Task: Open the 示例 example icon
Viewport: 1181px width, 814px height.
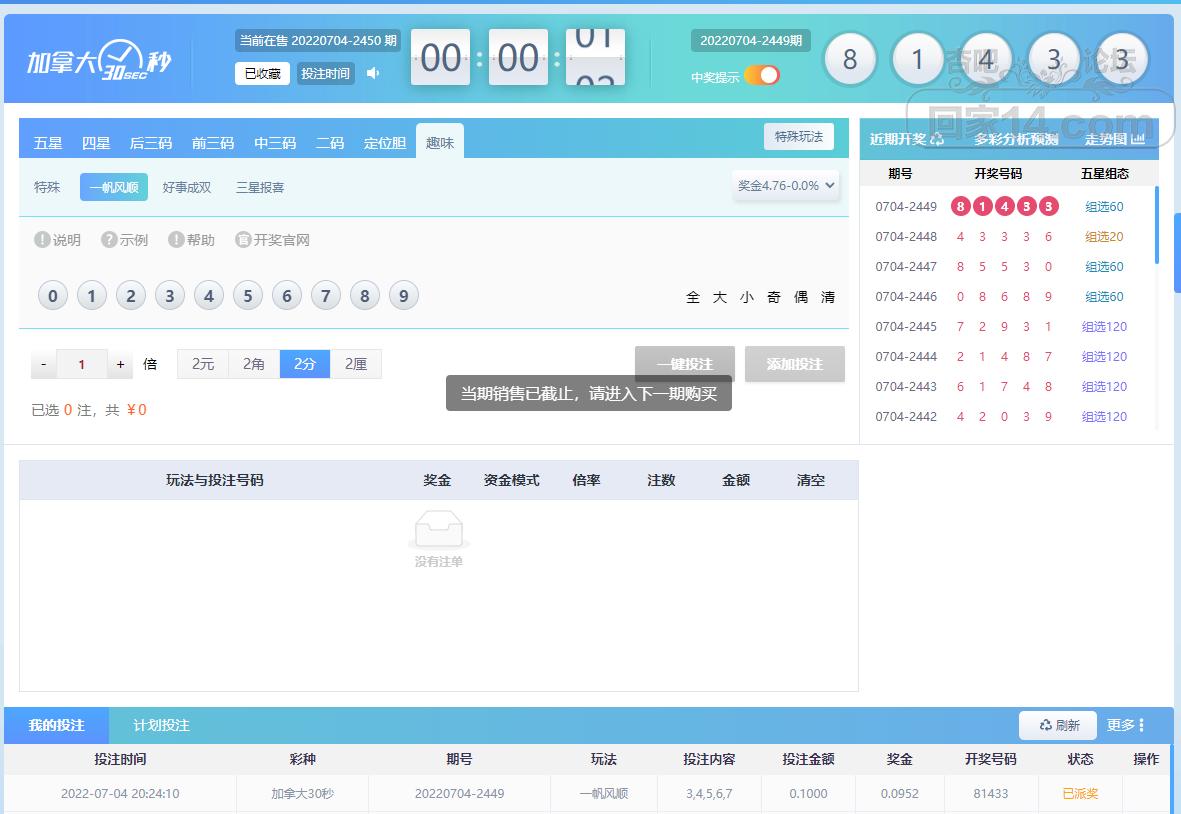Action: [109, 240]
